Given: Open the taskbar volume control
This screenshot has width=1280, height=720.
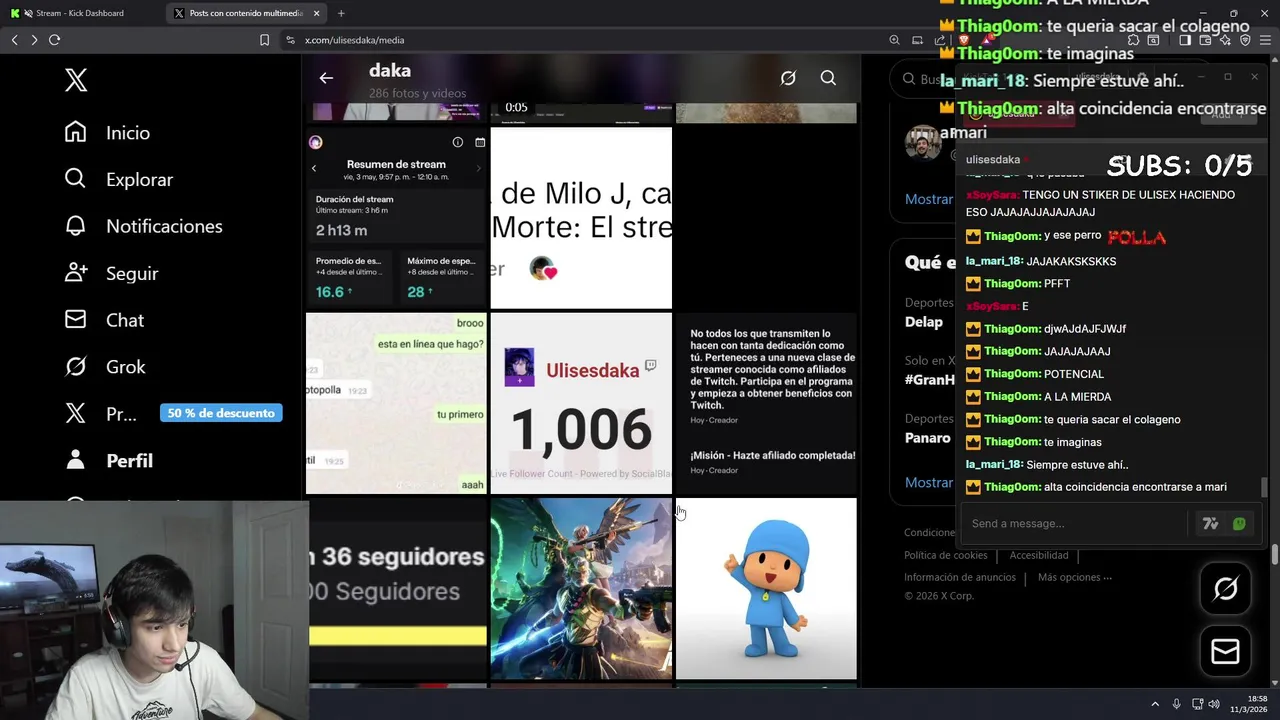Looking at the screenshot, I should 1213,704.
